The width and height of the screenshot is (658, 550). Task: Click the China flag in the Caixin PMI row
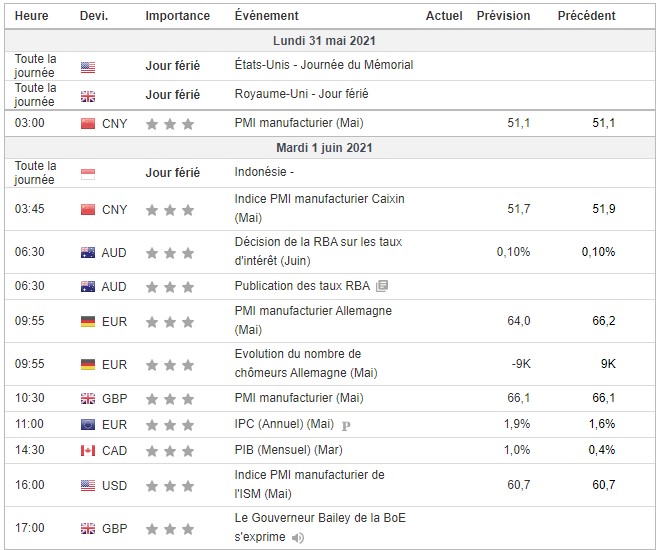[x=88, y=210]
